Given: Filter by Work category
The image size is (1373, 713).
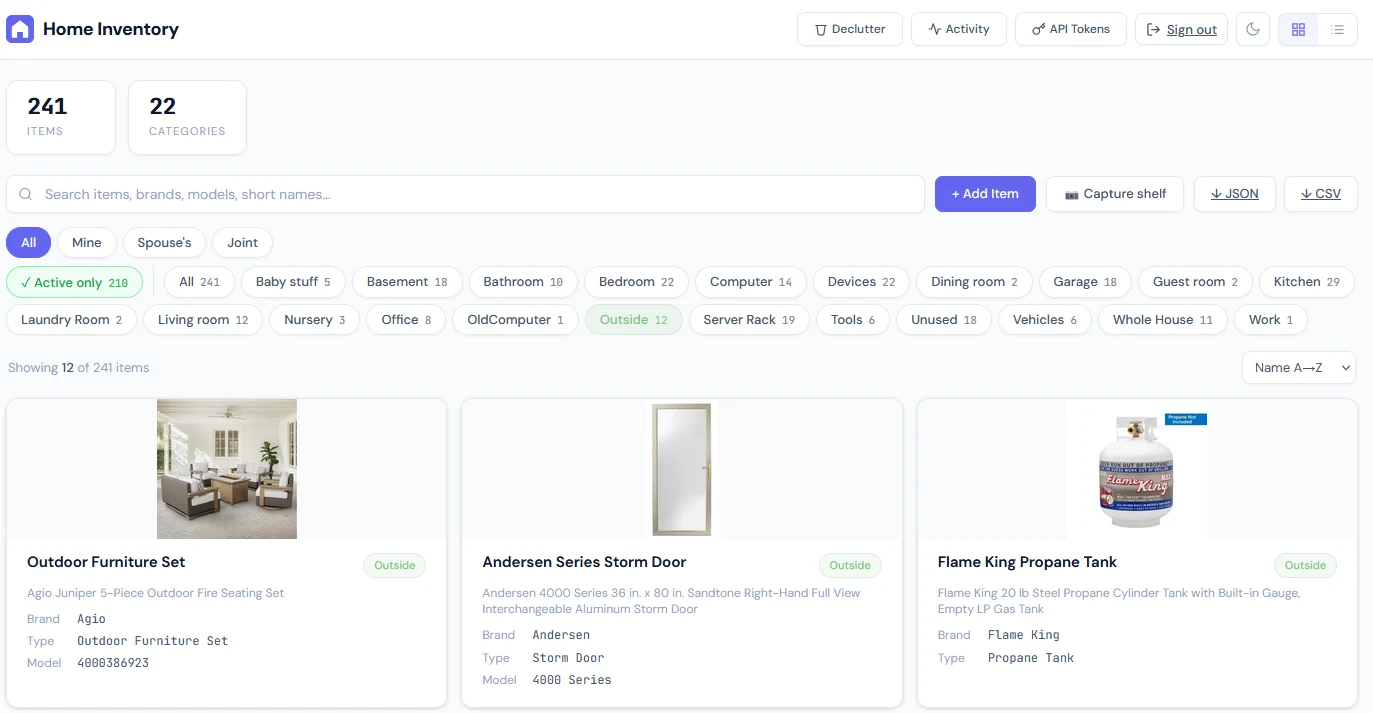Looking at the screenshot, I should pos(1271,320).
